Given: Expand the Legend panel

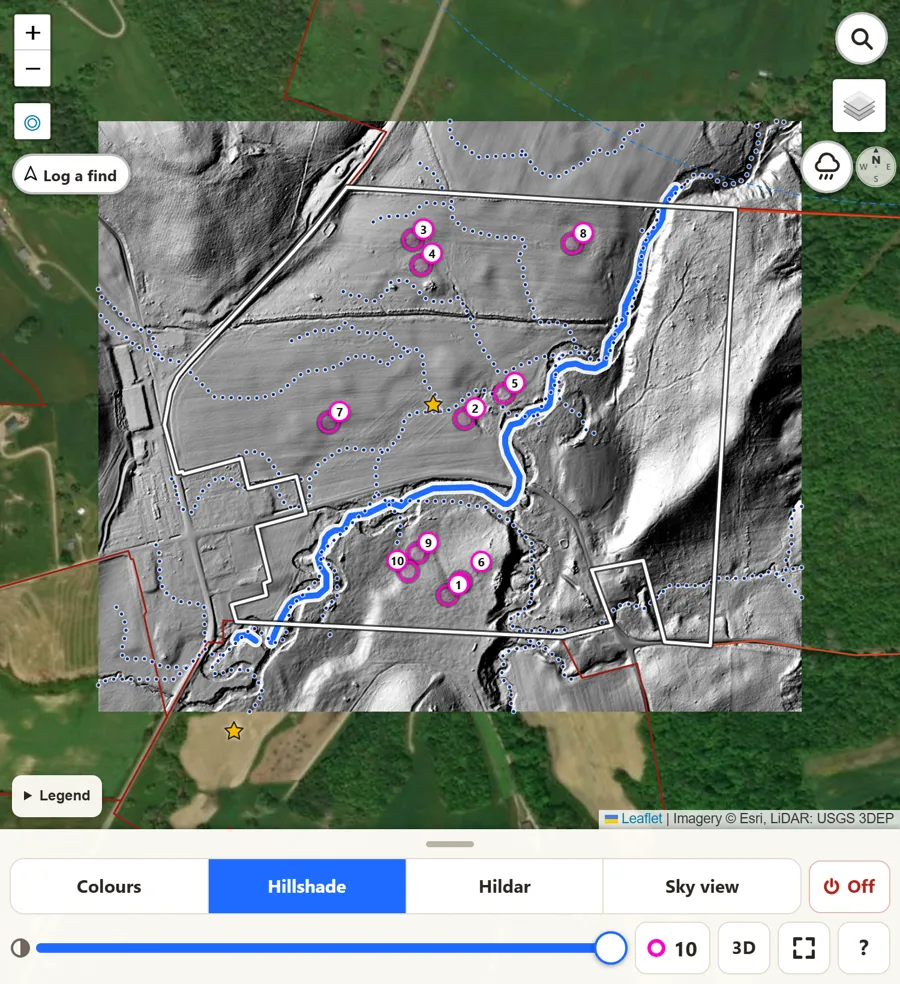Looking at the screenshot, I should tap(57, 796).
